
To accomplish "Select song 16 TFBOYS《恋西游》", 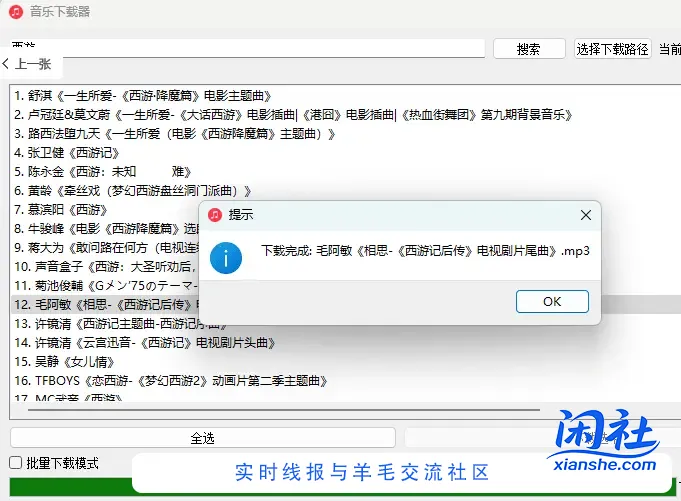I will [x=171, y=381].
